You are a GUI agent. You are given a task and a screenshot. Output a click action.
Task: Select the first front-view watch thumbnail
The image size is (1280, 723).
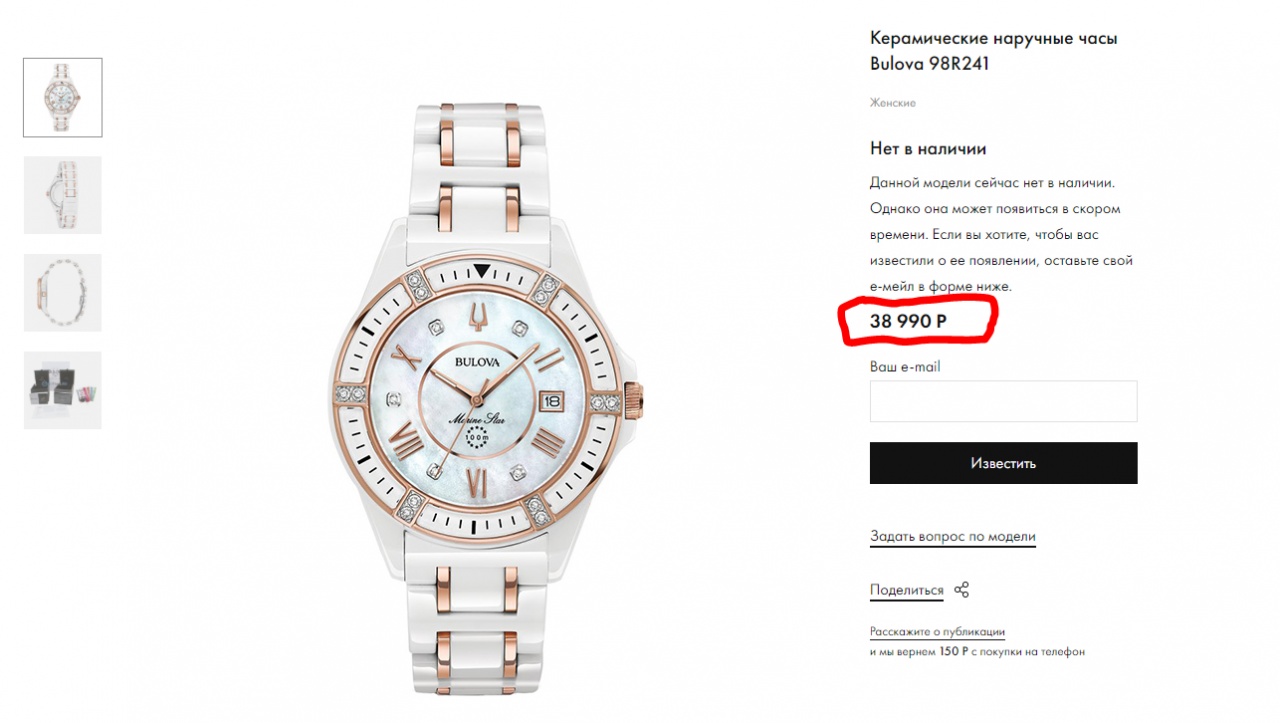(63, 98)
